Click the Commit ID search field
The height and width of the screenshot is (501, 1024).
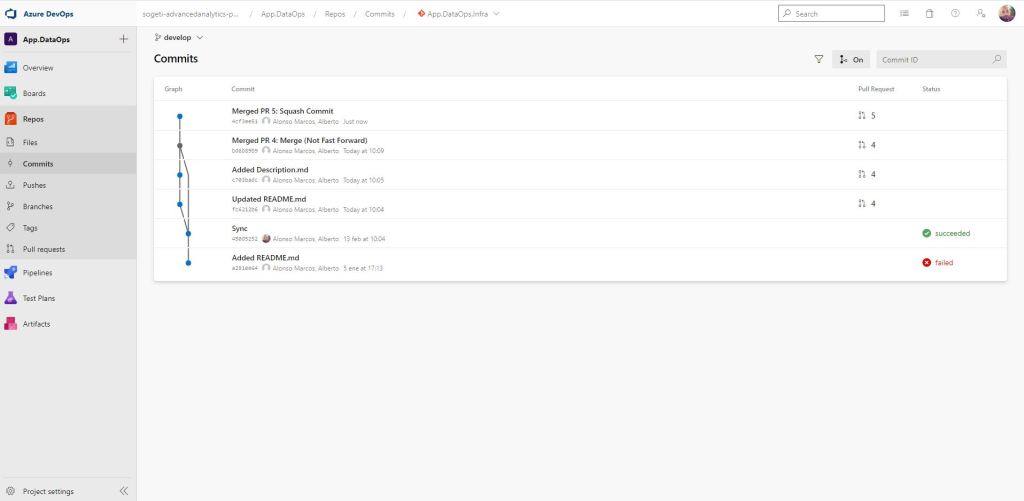(933, 60)
